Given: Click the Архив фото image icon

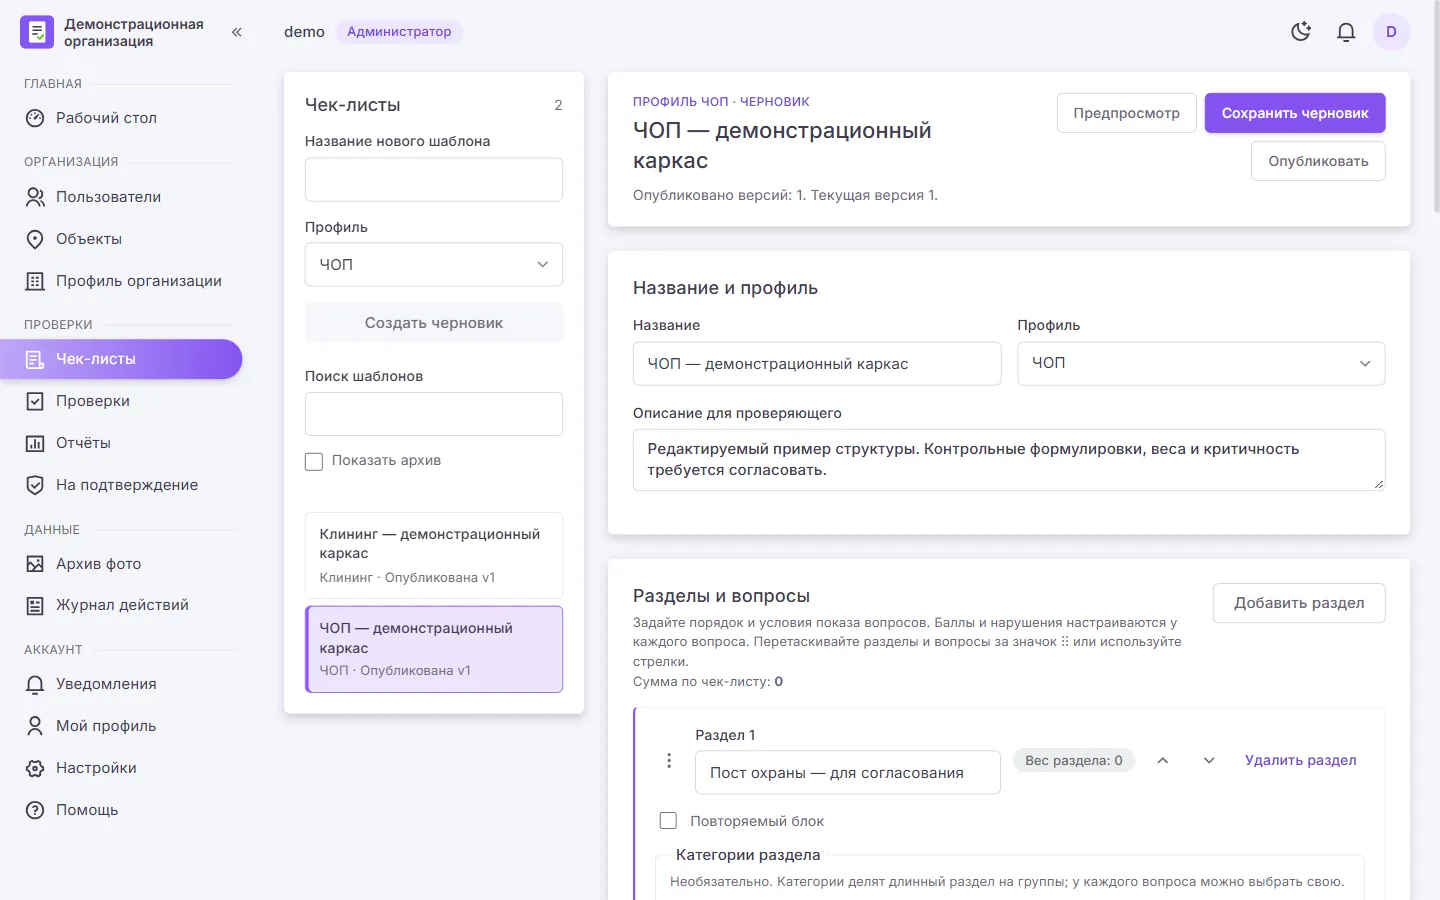Looking at the screenshot, I should [35, 564].
